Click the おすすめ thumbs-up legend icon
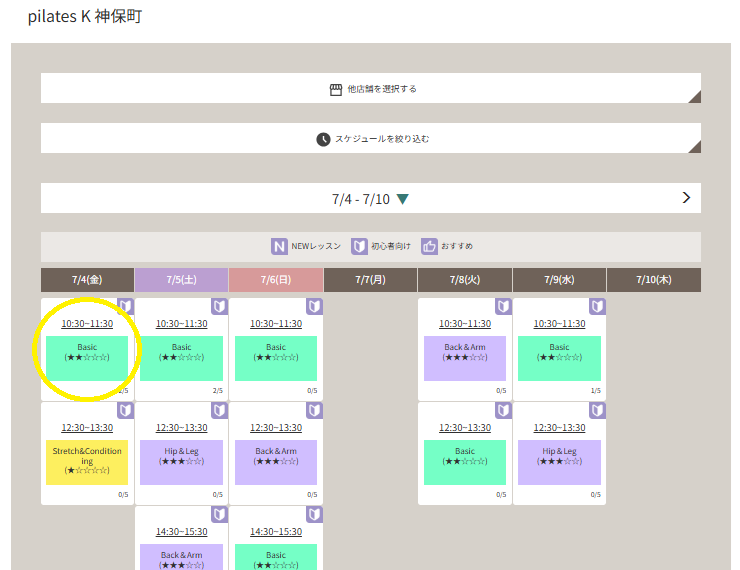The width and height of the screenshot is (740, 570). (x=430, y=246)
